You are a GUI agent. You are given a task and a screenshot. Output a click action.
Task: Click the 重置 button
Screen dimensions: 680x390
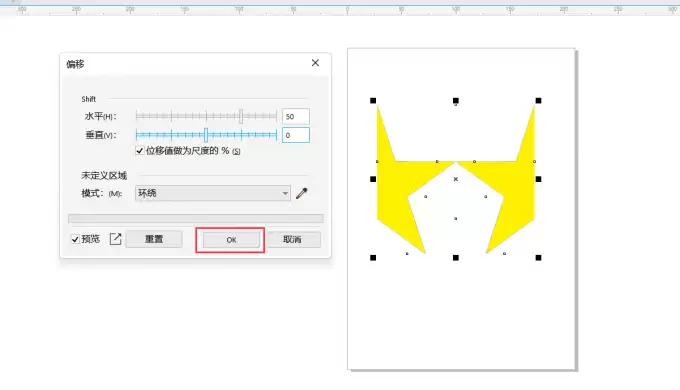pyautogui.click(x=154, y=239)
